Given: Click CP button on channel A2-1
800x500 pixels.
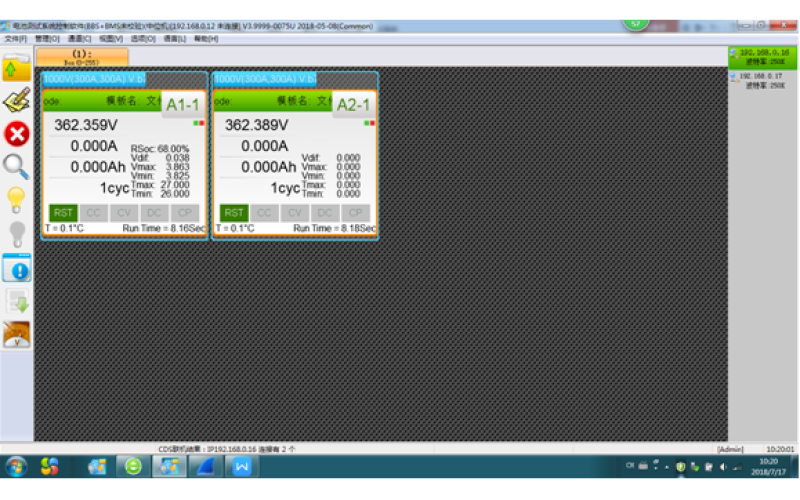Looking at the screenshot, I should pos(355,213).
